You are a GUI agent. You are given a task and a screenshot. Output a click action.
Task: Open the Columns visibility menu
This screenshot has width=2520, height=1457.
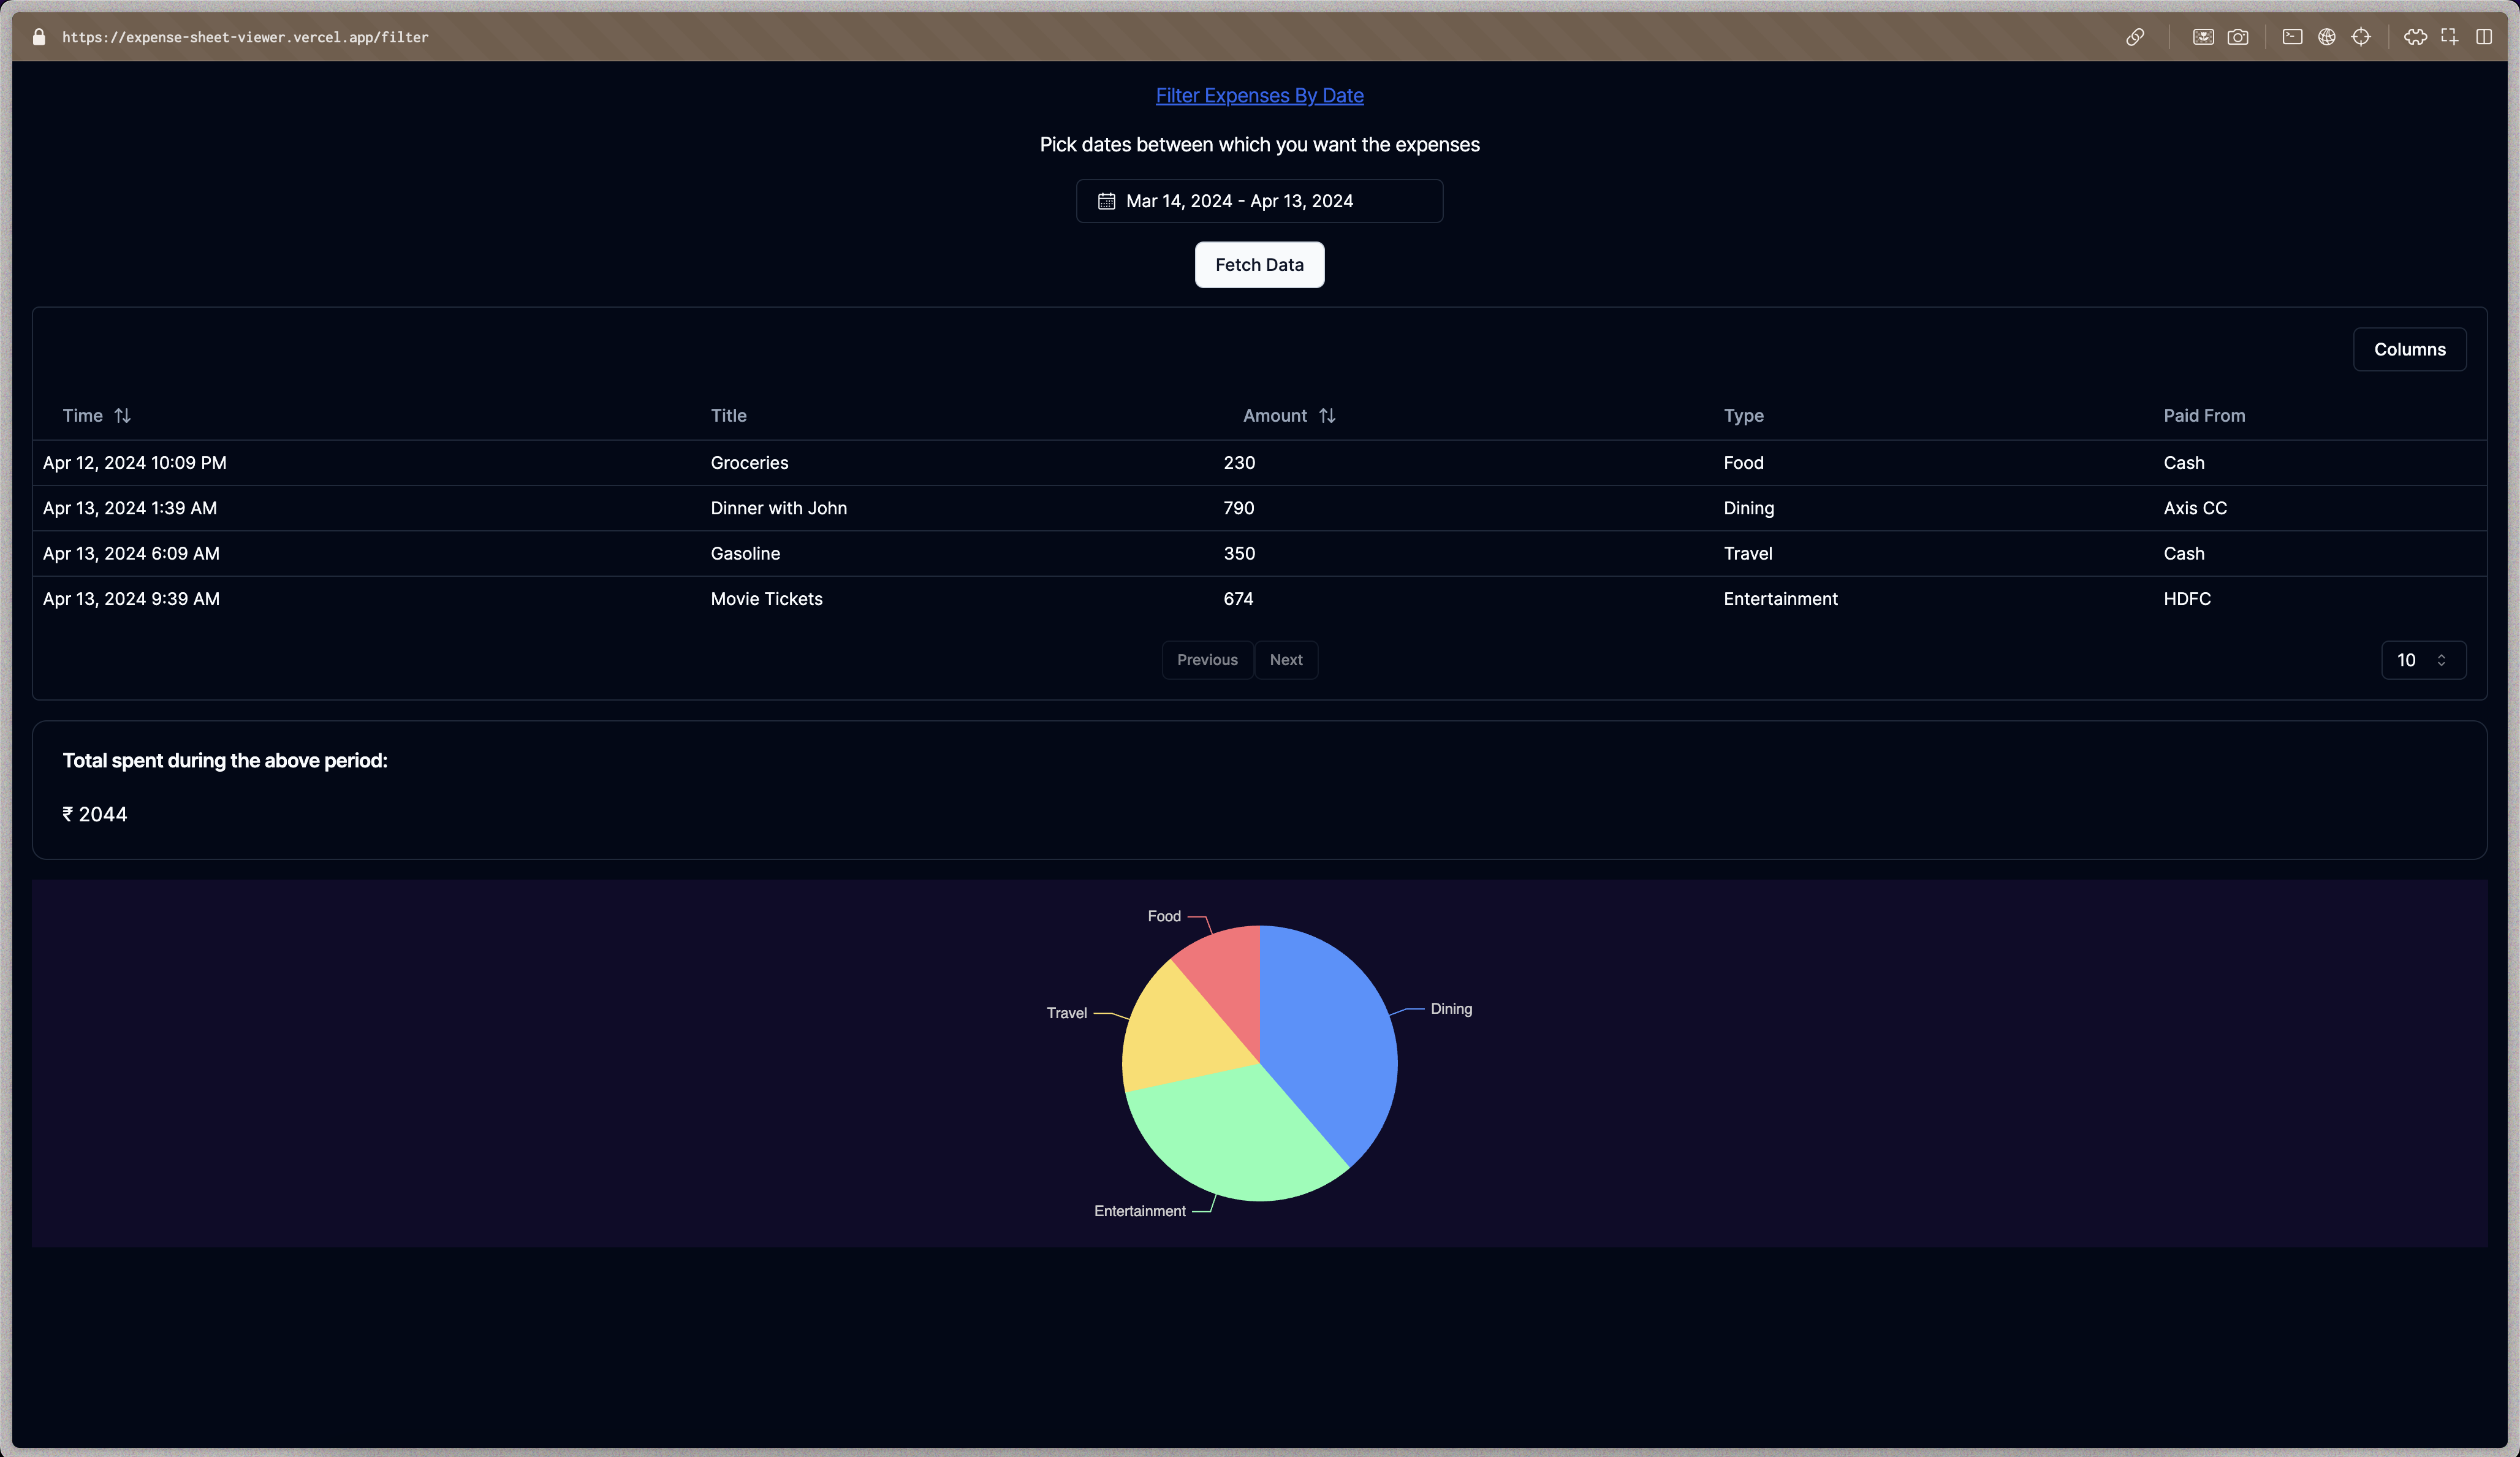point(2409,349)
